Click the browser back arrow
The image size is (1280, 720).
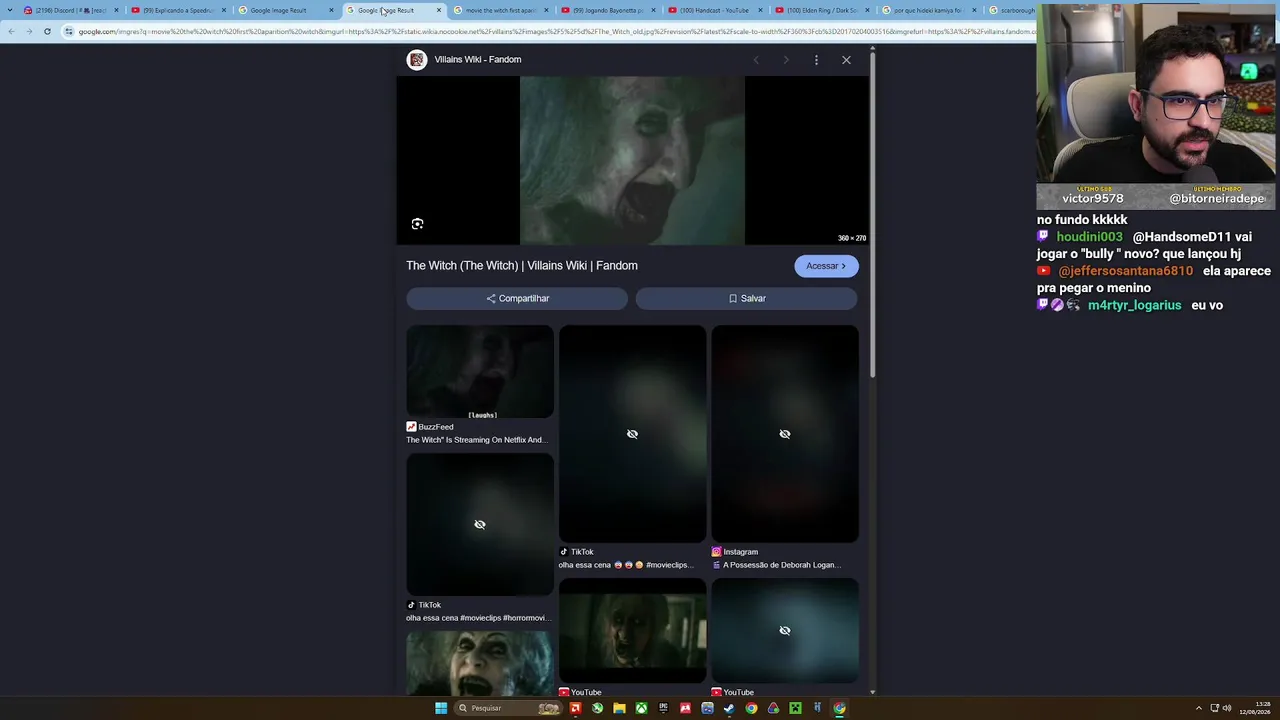[11, 32]
